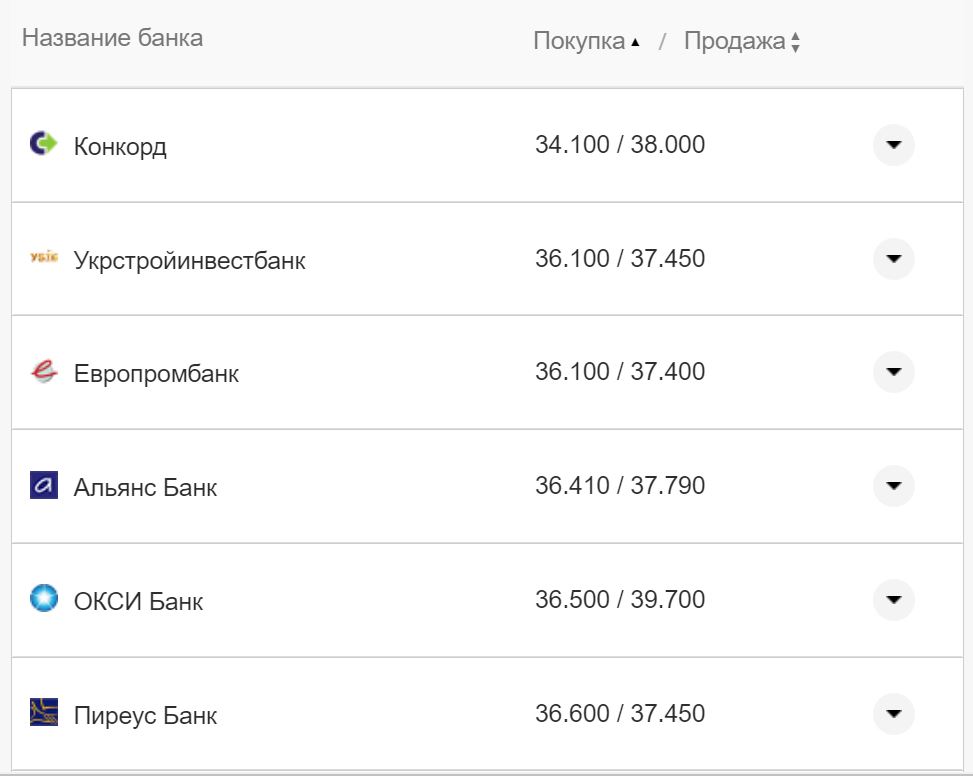Click the Европромбанк red logo icon
Image resolution: width=973 pixels, height=776 pixels.
click(x=44, y=372)
